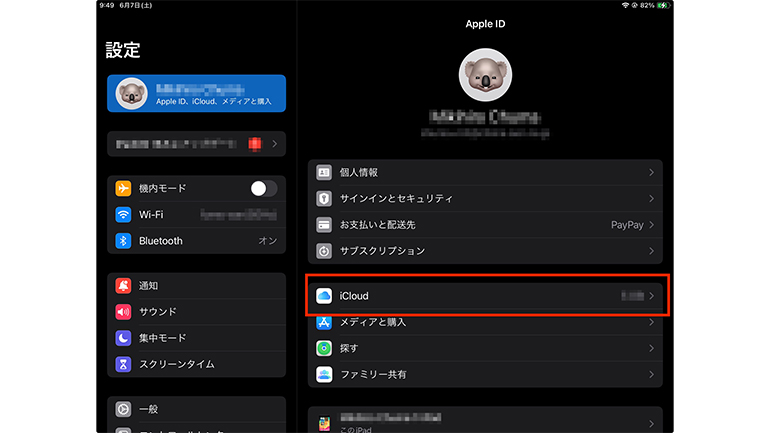Tap the お支払いと配送先 card icon
The image size is (770, 433).
[x=324, y=225]
